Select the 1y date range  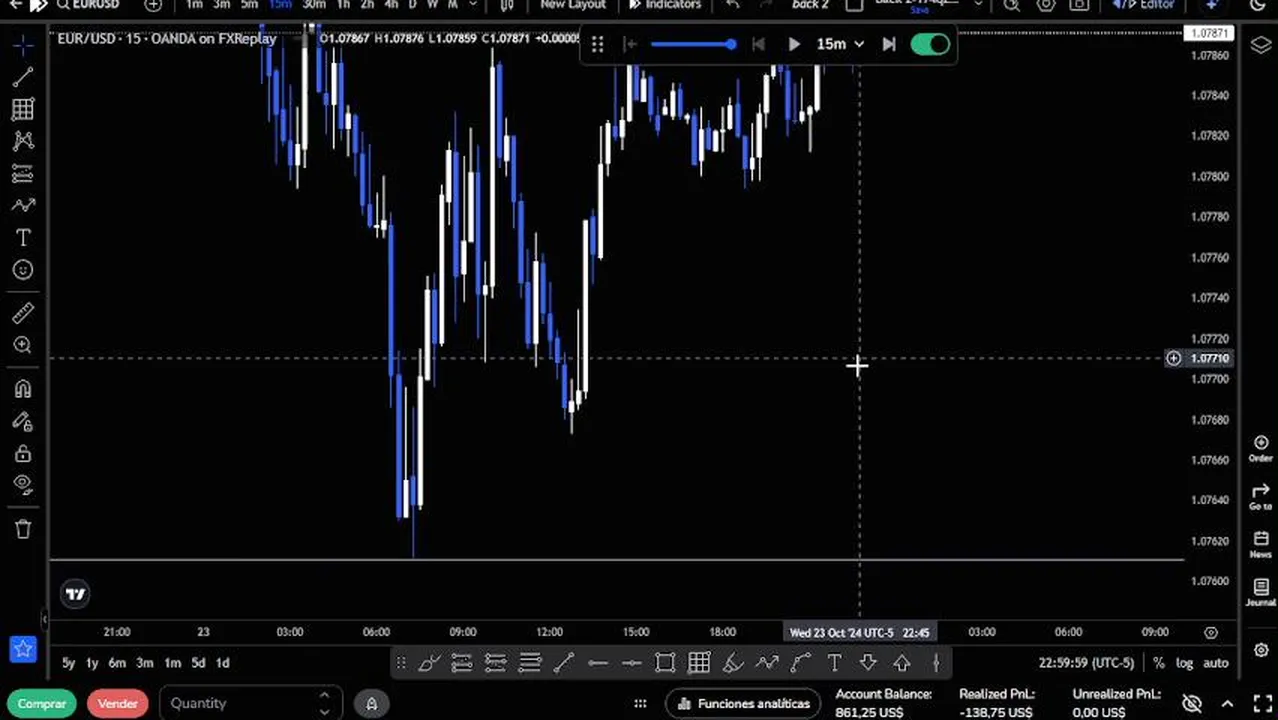coord(92,663)
